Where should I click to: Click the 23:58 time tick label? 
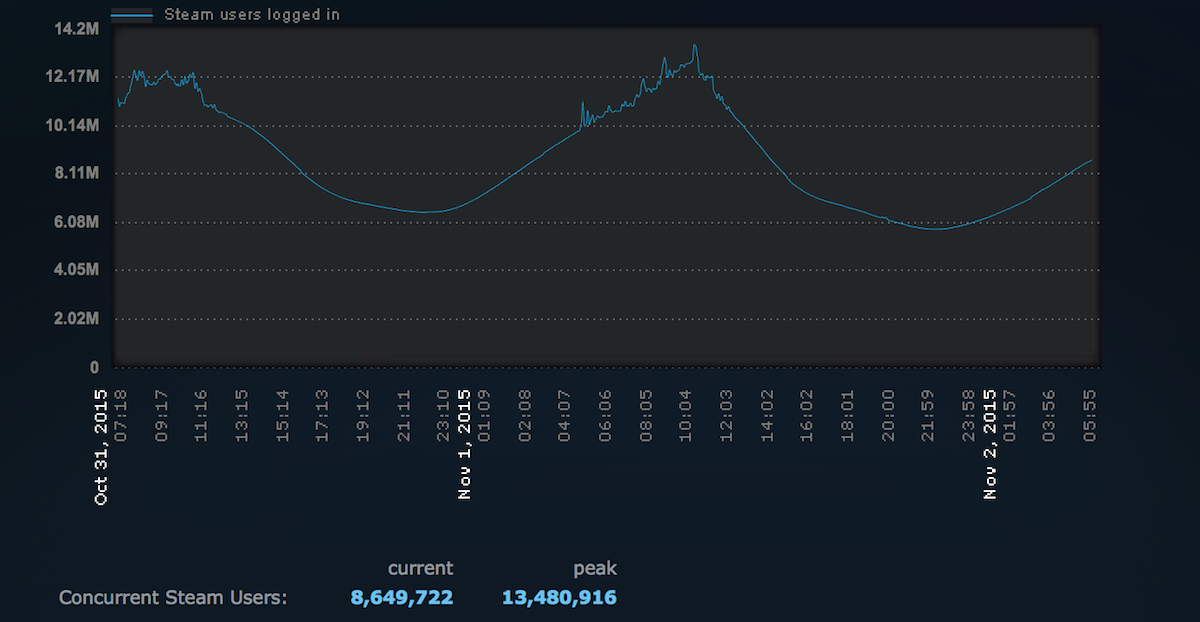969,416
